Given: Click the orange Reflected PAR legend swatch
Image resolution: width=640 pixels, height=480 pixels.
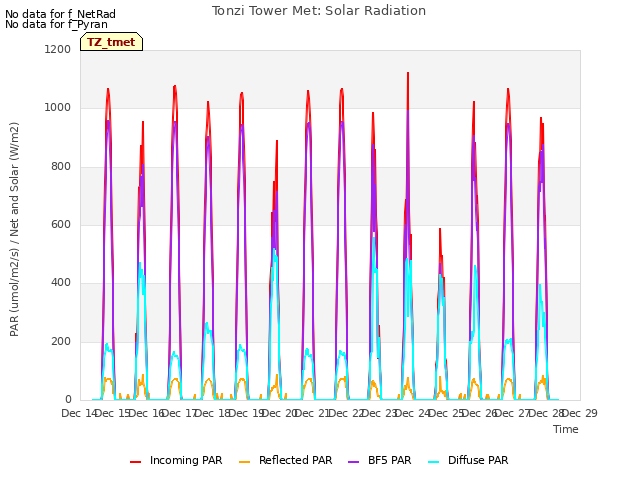Looking at the screenshot, I should [244, 462].
